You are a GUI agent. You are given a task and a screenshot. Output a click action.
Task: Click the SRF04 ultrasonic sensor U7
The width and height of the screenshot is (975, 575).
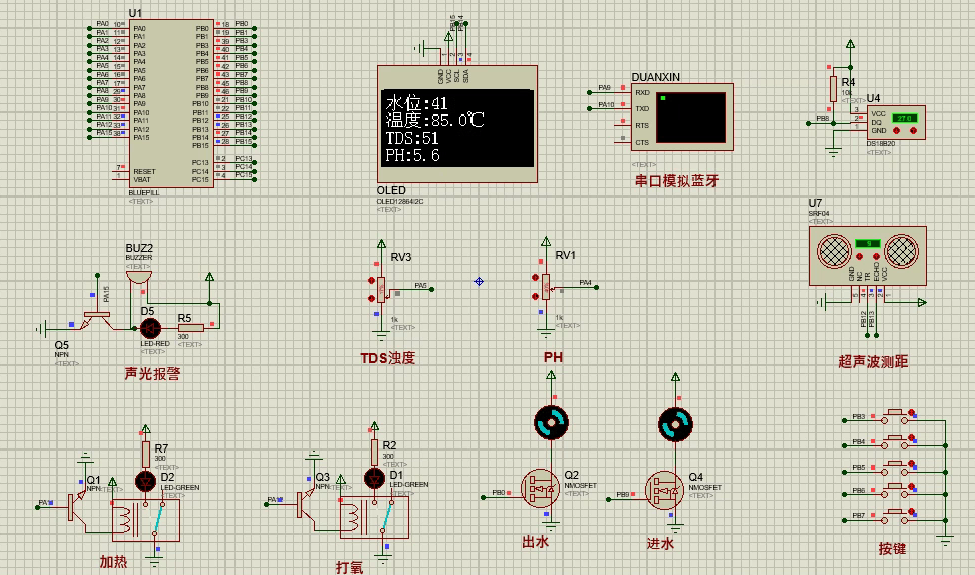[867, 253]
